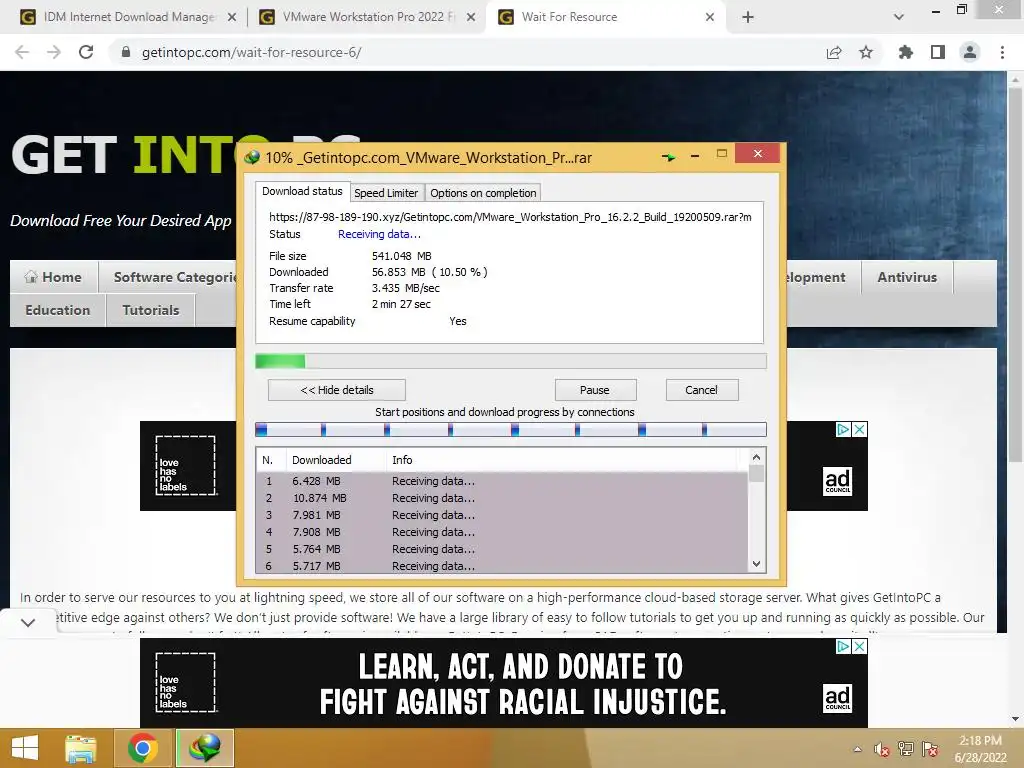
Task: Click the Chrome taskbar icon
Action: [x=142, y=748]
